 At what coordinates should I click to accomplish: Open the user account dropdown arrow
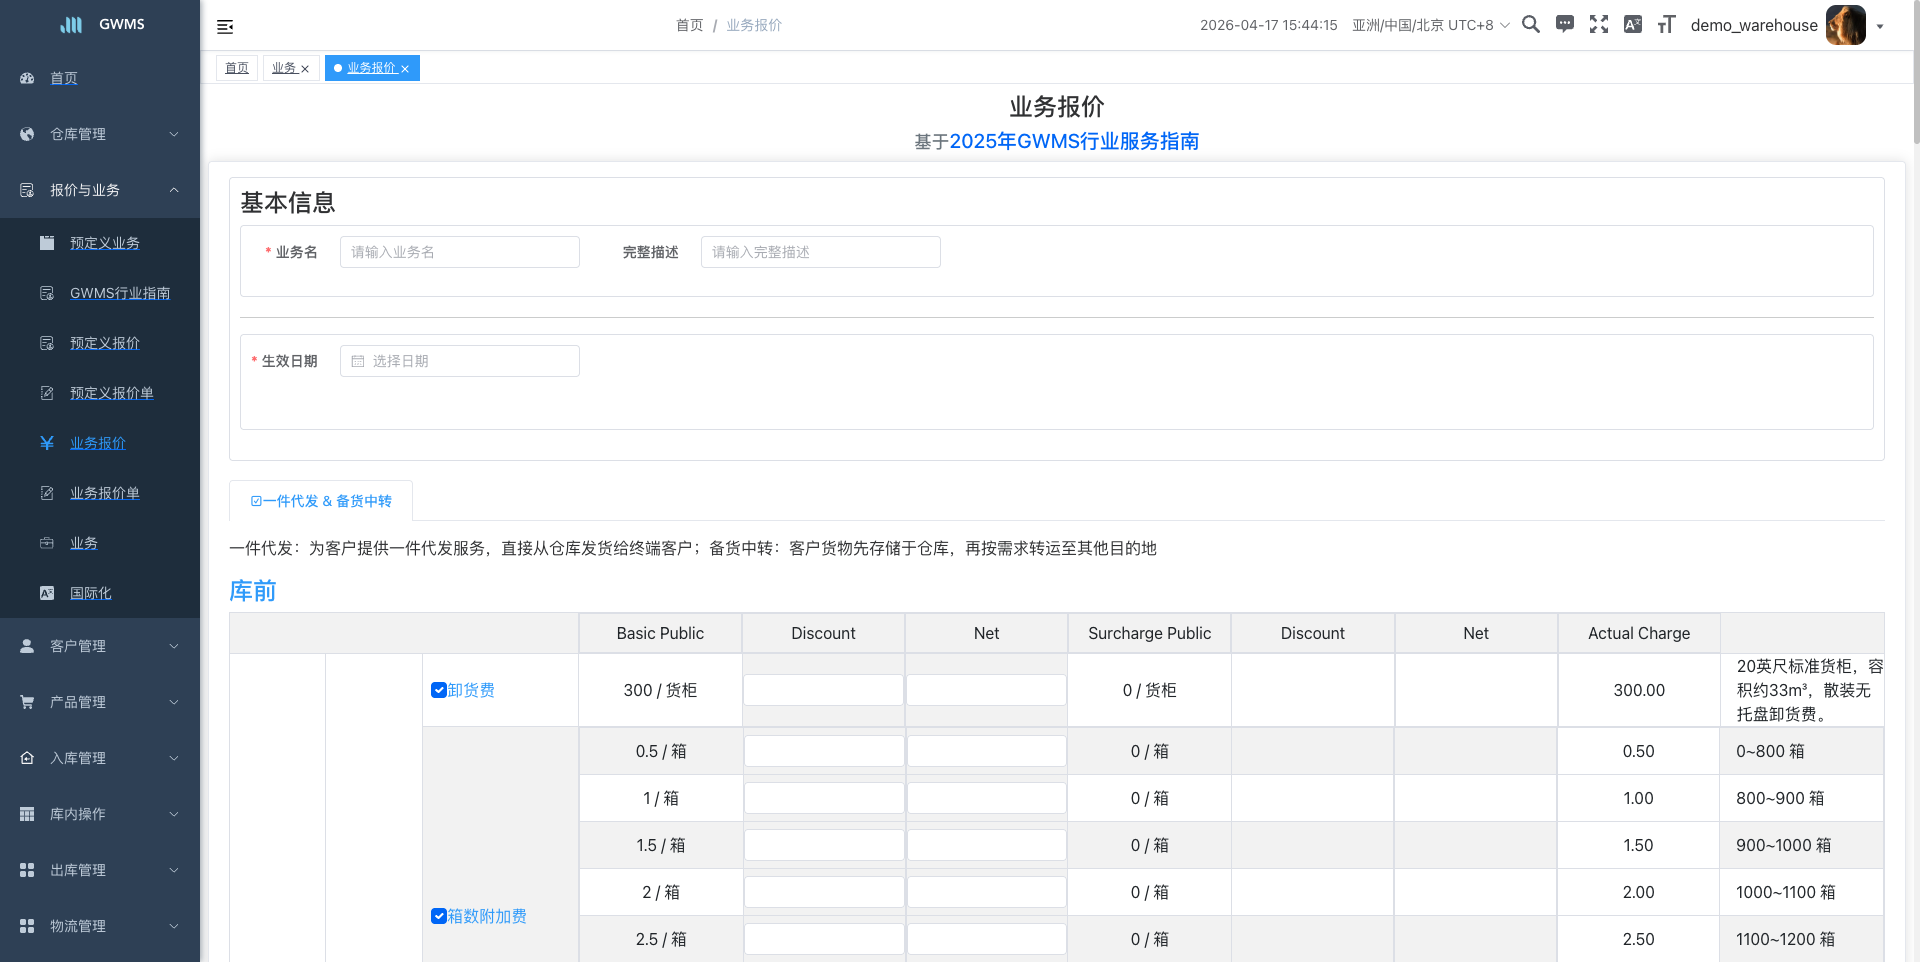[1880, 27]
